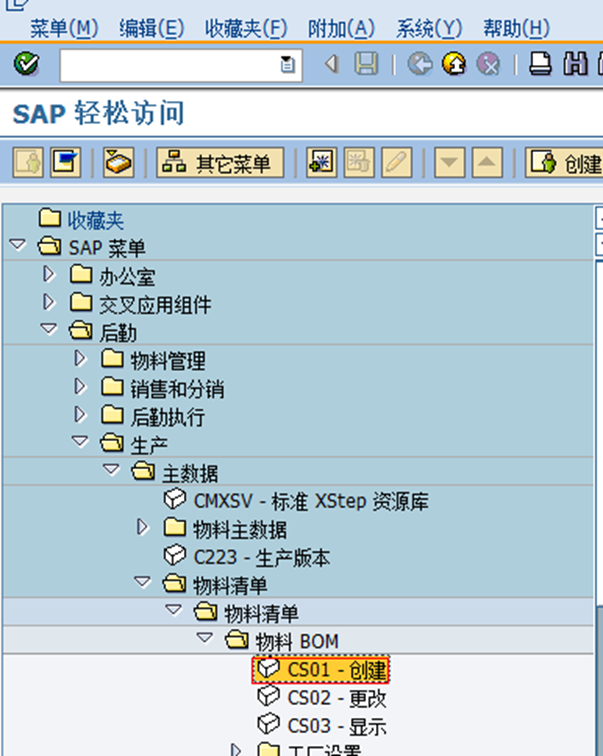This screenshot has width=603, height=756.
Task: Collapse the SAP 菜单 node
Action: coord(18,245)
